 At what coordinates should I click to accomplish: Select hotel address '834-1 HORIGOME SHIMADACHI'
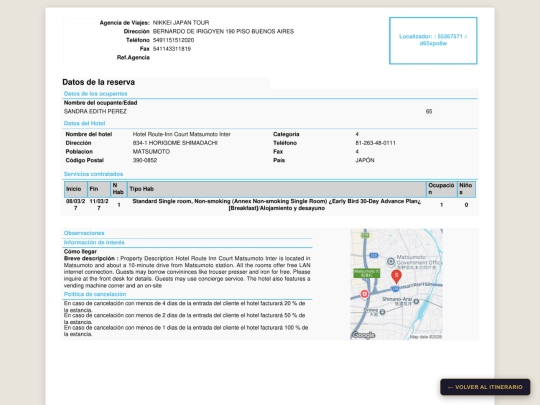[175, 143]
